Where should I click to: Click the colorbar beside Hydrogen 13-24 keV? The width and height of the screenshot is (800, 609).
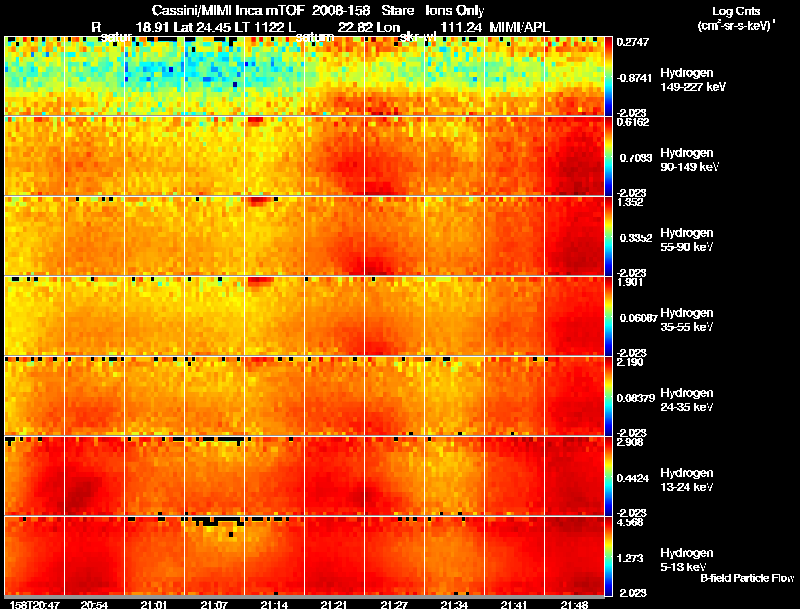[608, 476]
